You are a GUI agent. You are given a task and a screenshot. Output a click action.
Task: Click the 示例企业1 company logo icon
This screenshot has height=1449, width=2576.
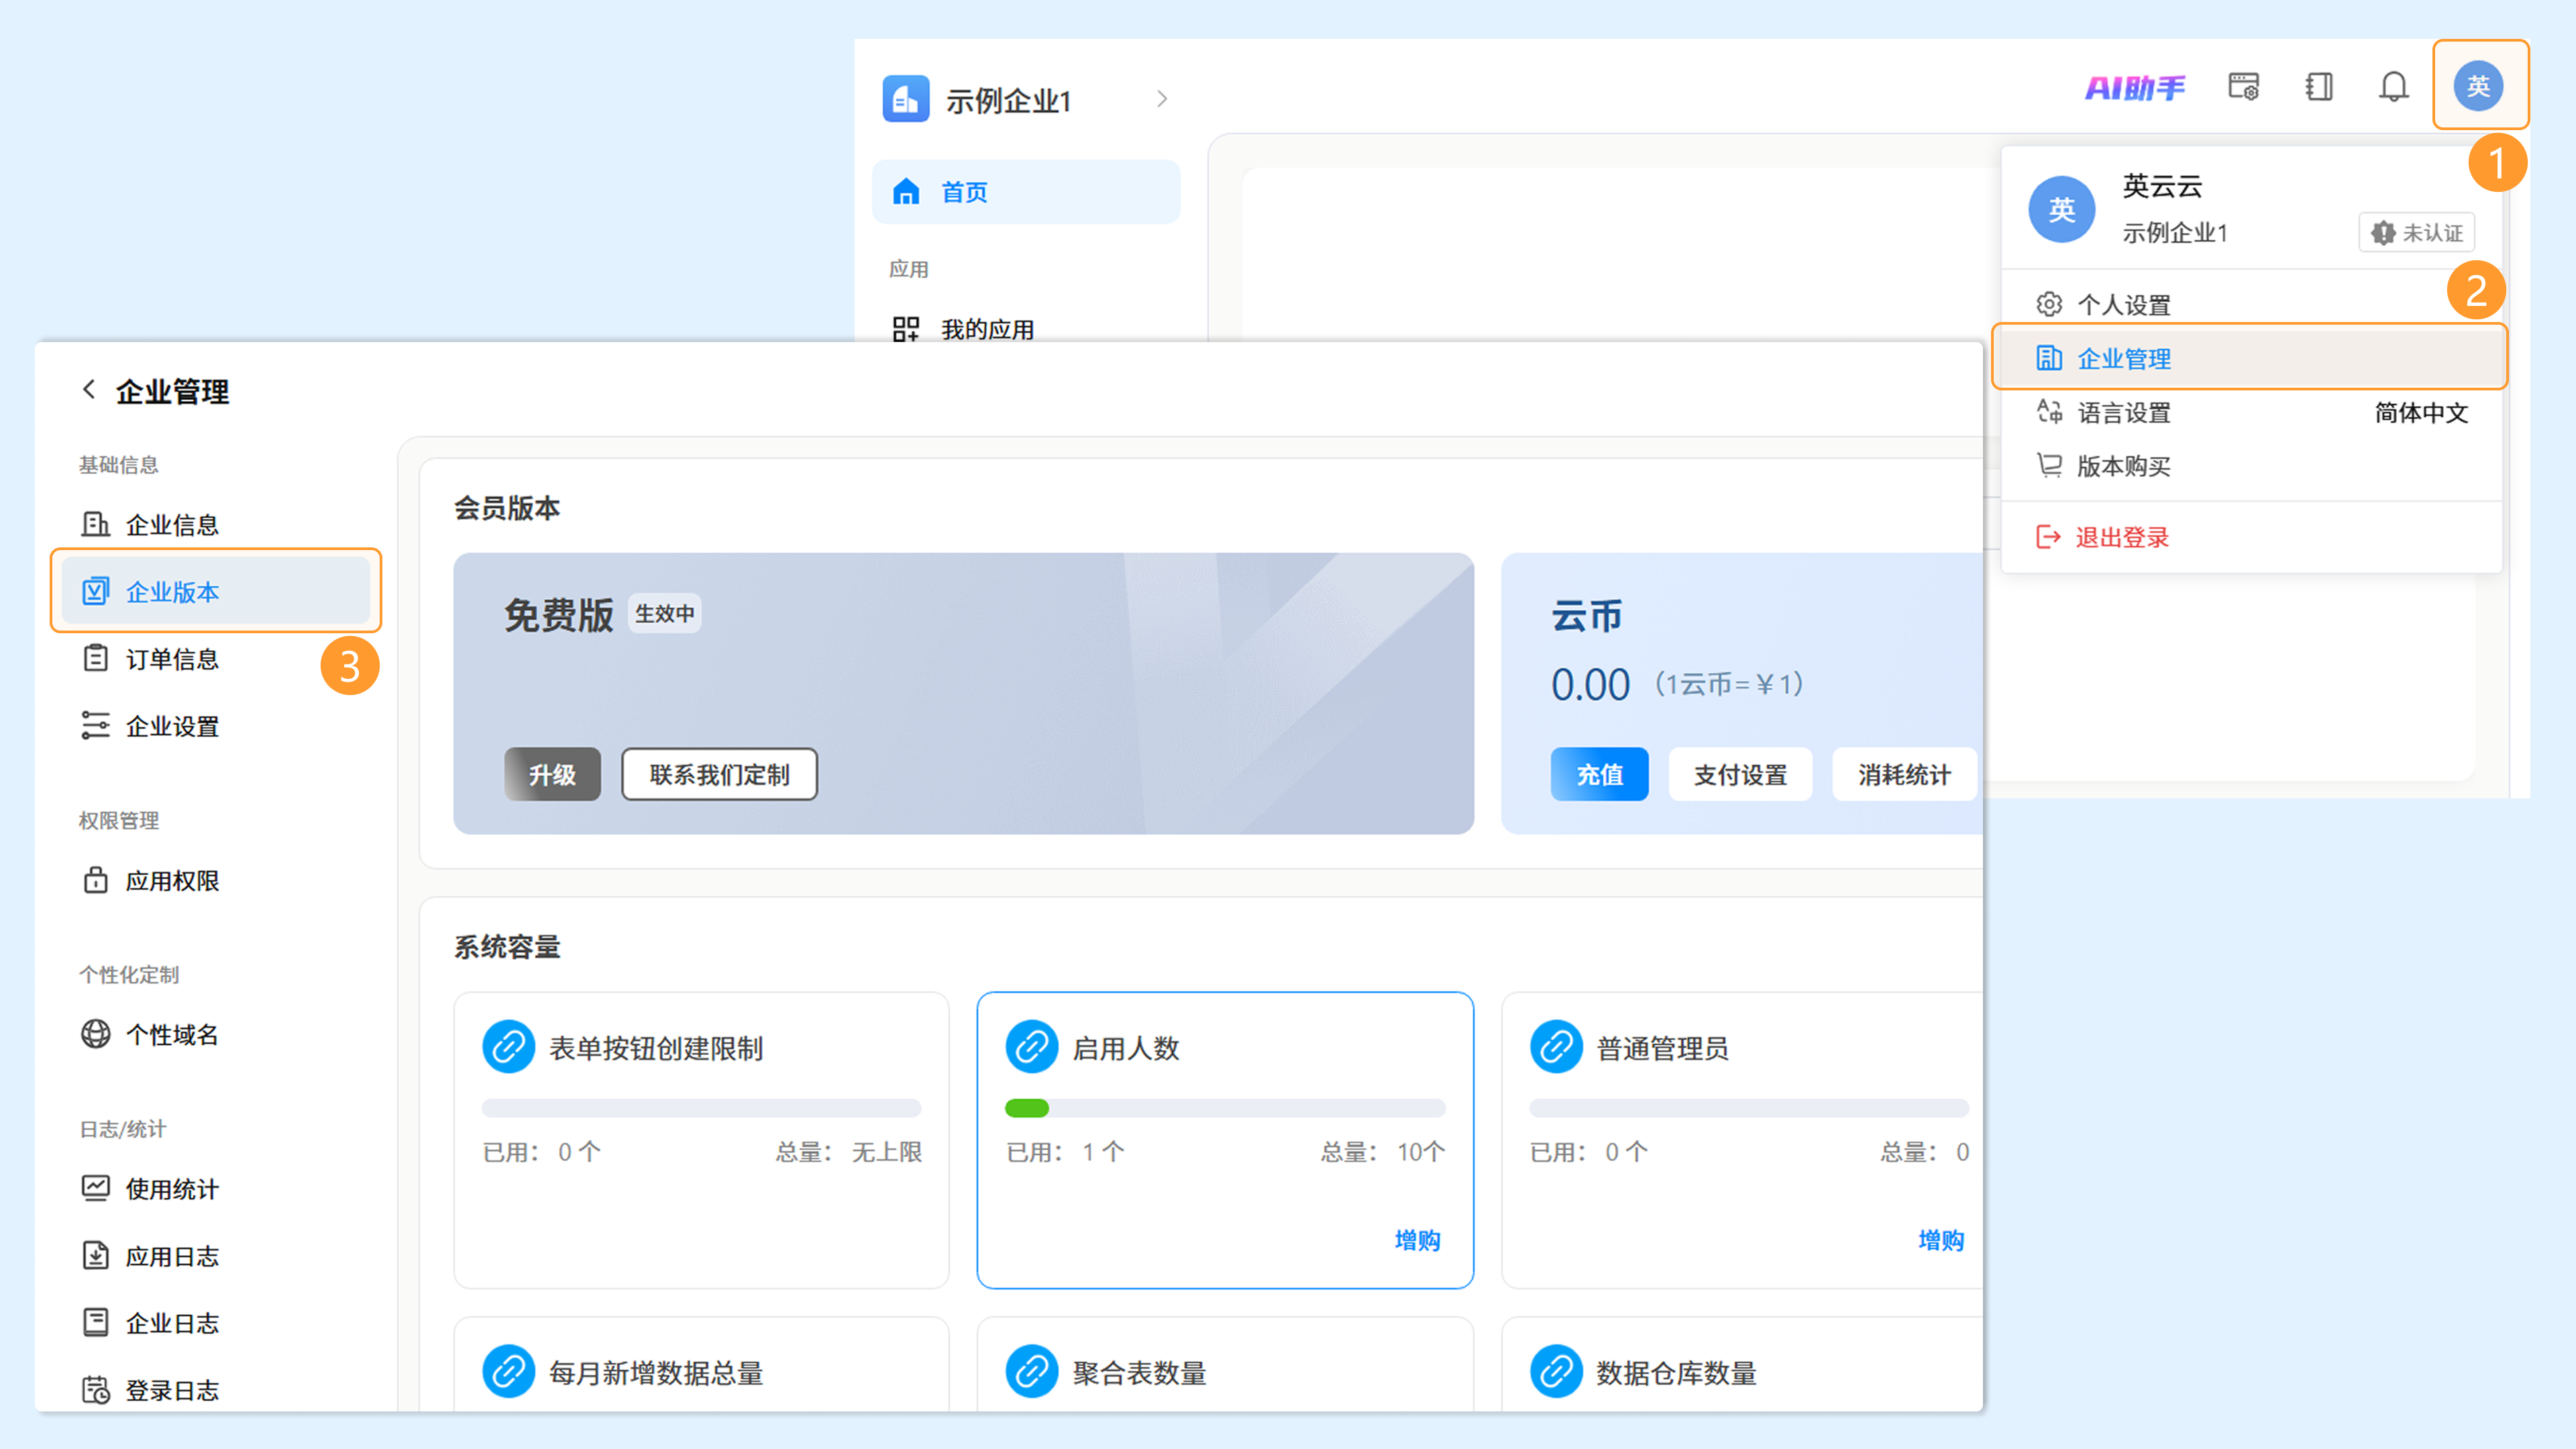click(905, 99)
